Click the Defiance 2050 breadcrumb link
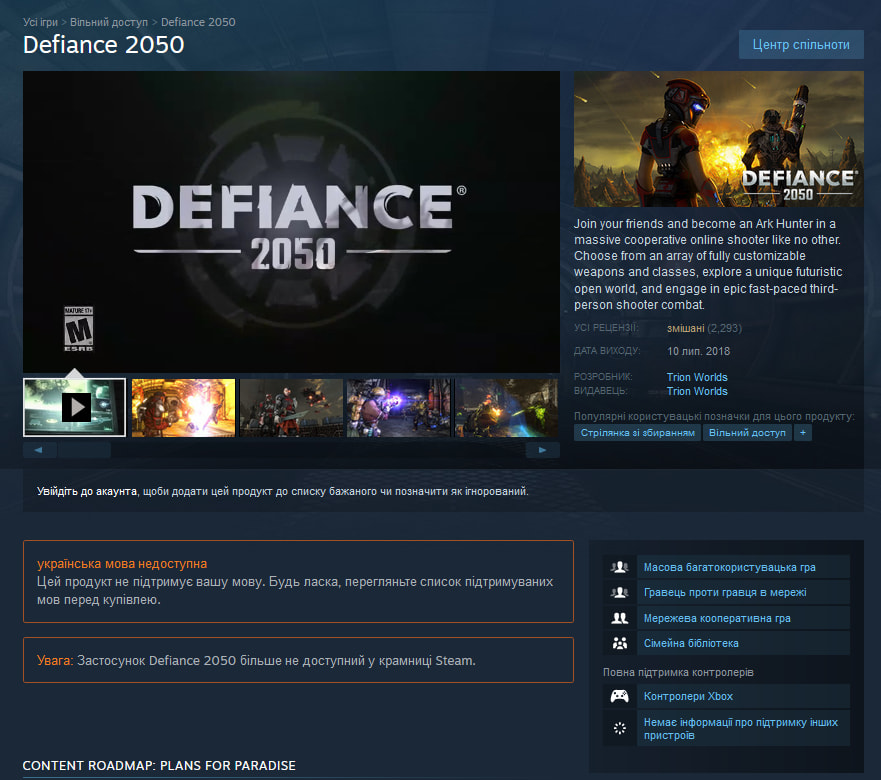The height and width of the screenshot is (780, 881). click(x=198, y=22)
